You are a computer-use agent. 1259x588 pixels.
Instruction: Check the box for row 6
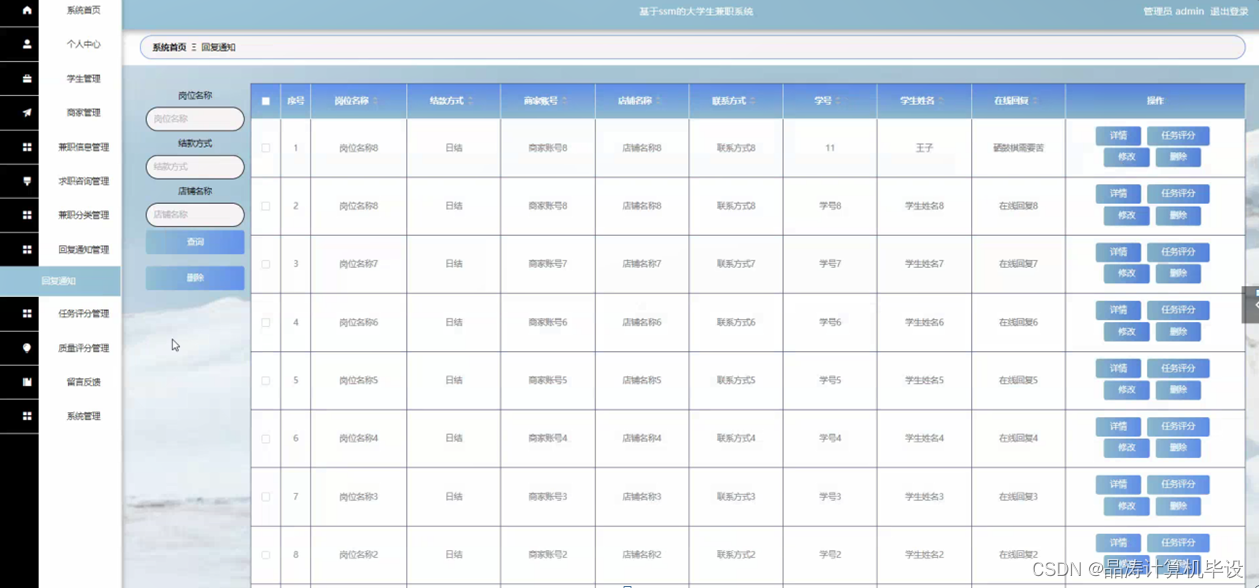(266, 438)
